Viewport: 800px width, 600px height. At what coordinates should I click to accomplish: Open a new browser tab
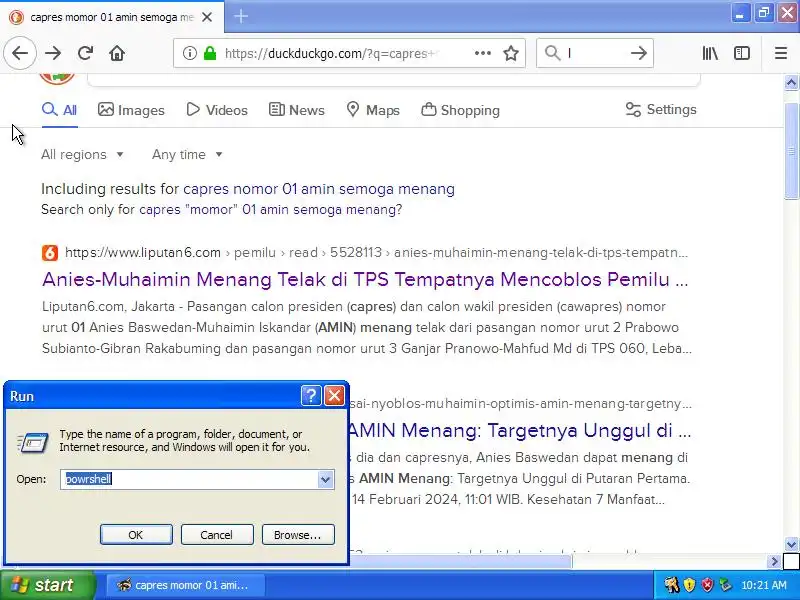241,16
